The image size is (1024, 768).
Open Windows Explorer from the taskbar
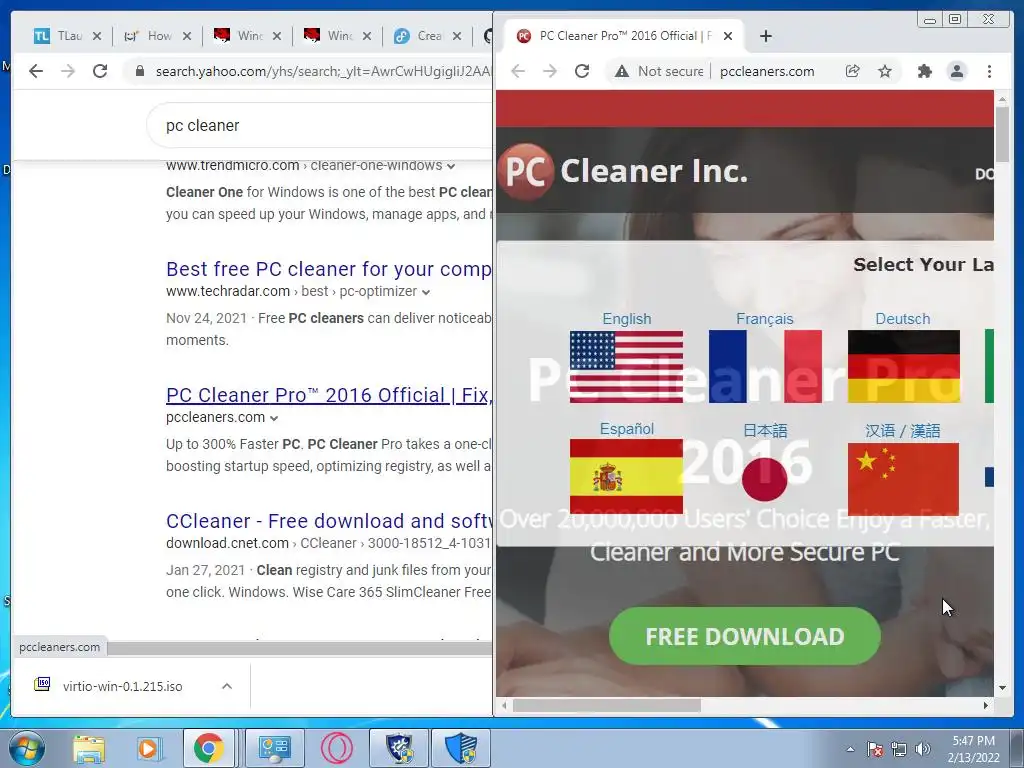(x=89, y=748)
